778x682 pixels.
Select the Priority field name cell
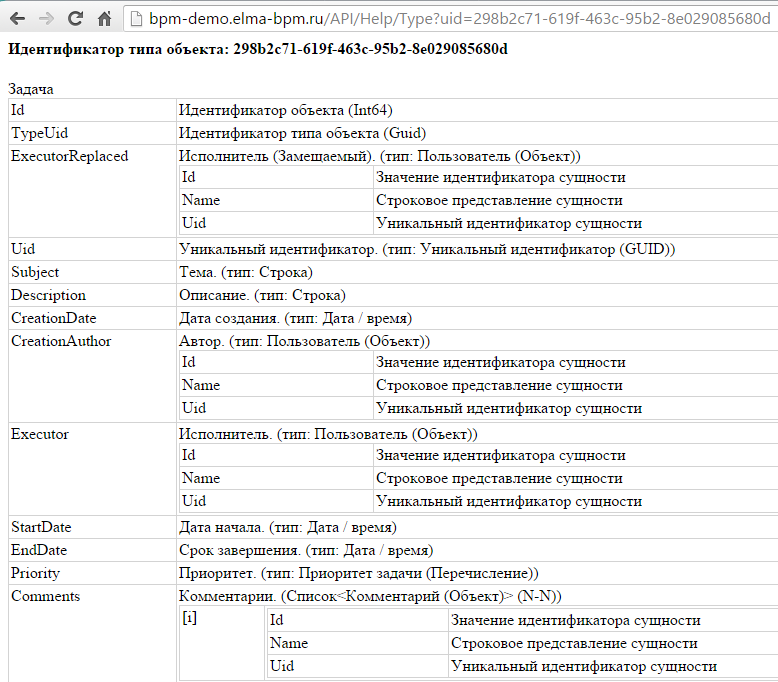35,573
